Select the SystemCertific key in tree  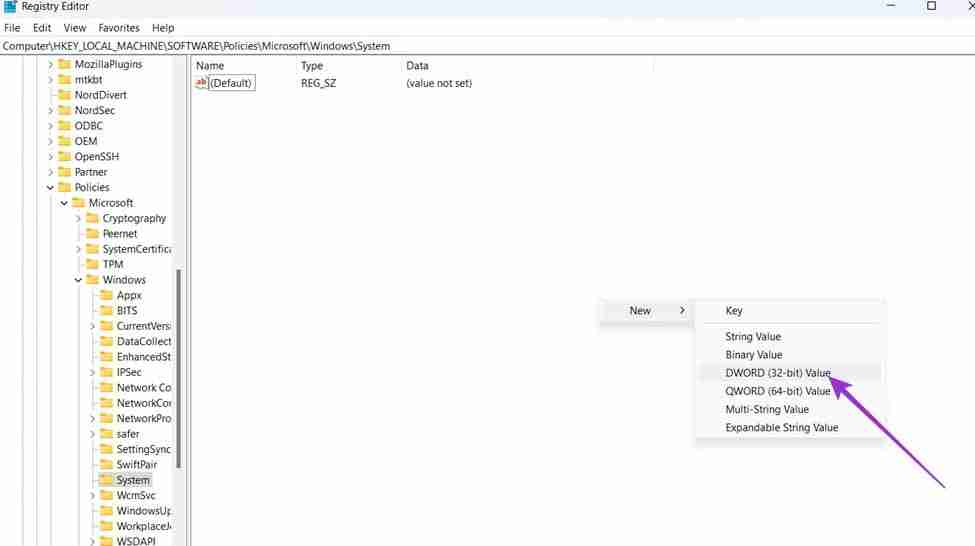[137, 249]
